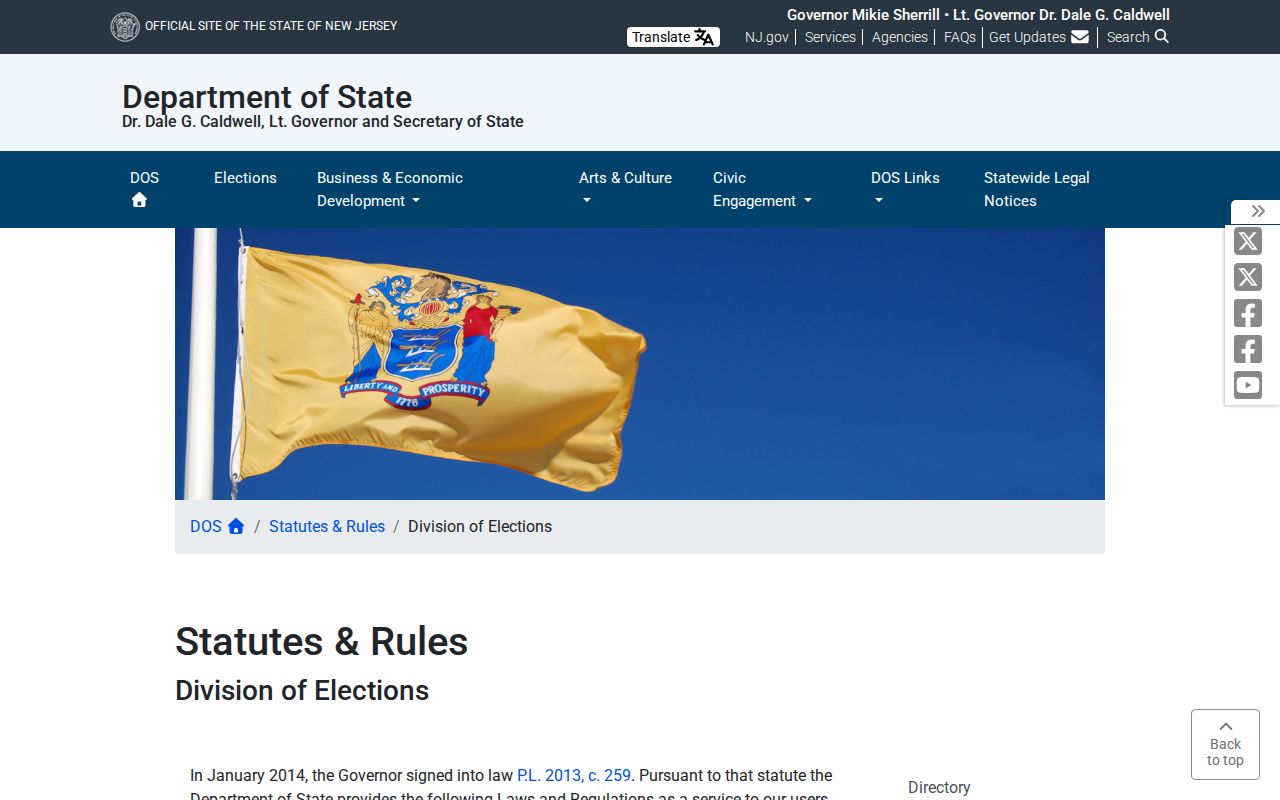This screenshot has height=800, width=1280.
Task: Click the second X (Twitter) icon
Action: coord(1248,277)
